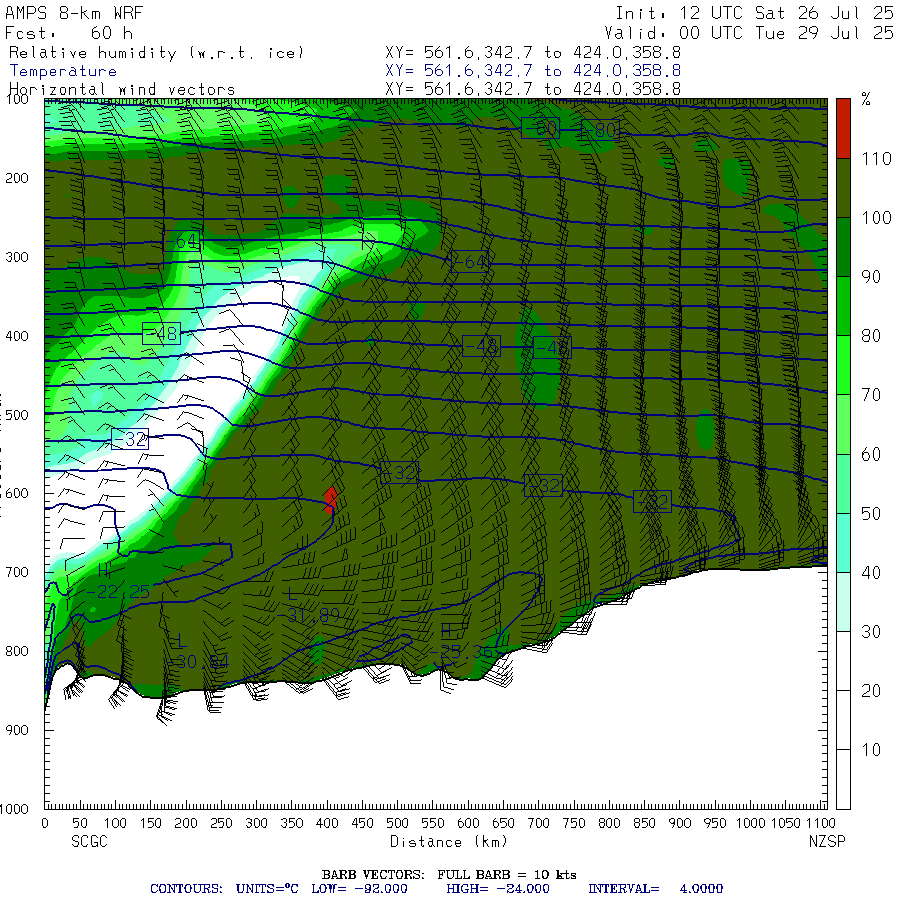
Task: Click the "INTERVAL= 4.0000" contour value
Action: coord(655,889)
